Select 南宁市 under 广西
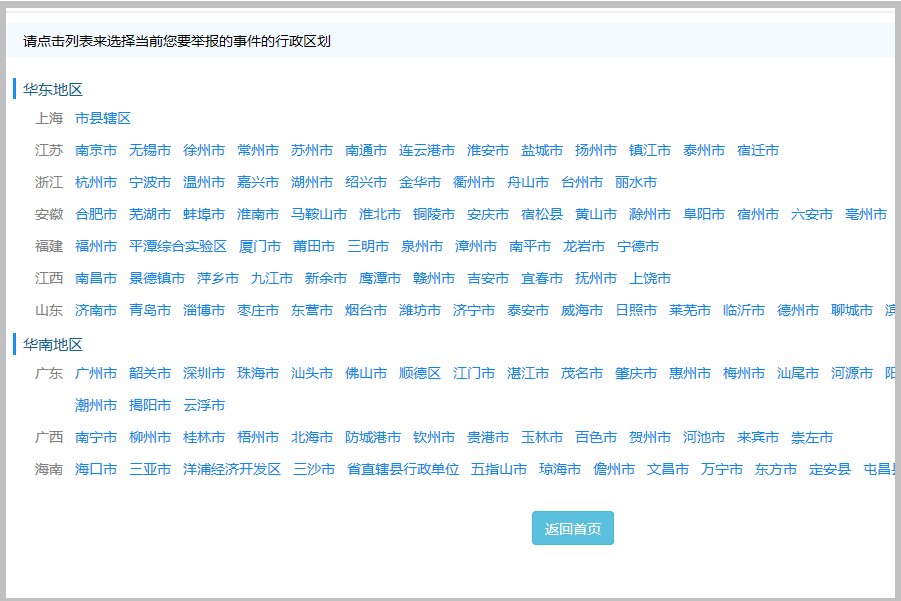 pos(96,436)
